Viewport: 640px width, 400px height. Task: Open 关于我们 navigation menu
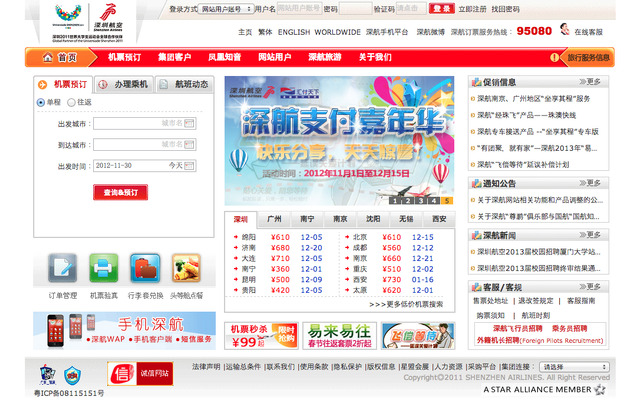click(x=375, y=57)
